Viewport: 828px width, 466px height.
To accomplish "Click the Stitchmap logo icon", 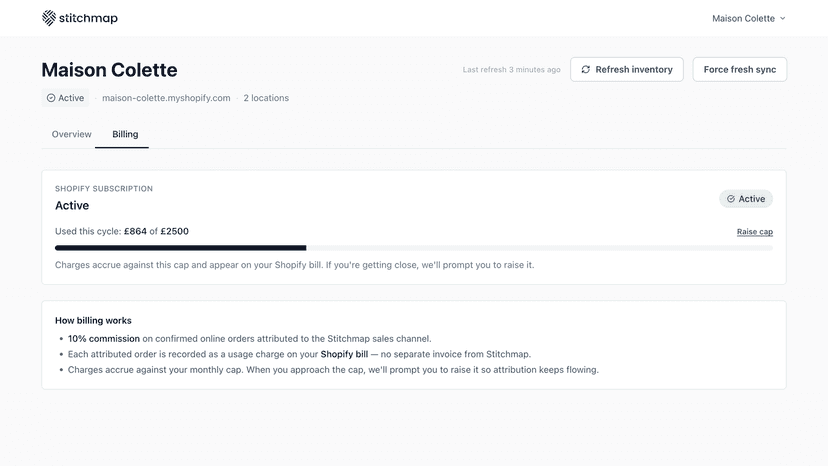I will tap(49, 18).
